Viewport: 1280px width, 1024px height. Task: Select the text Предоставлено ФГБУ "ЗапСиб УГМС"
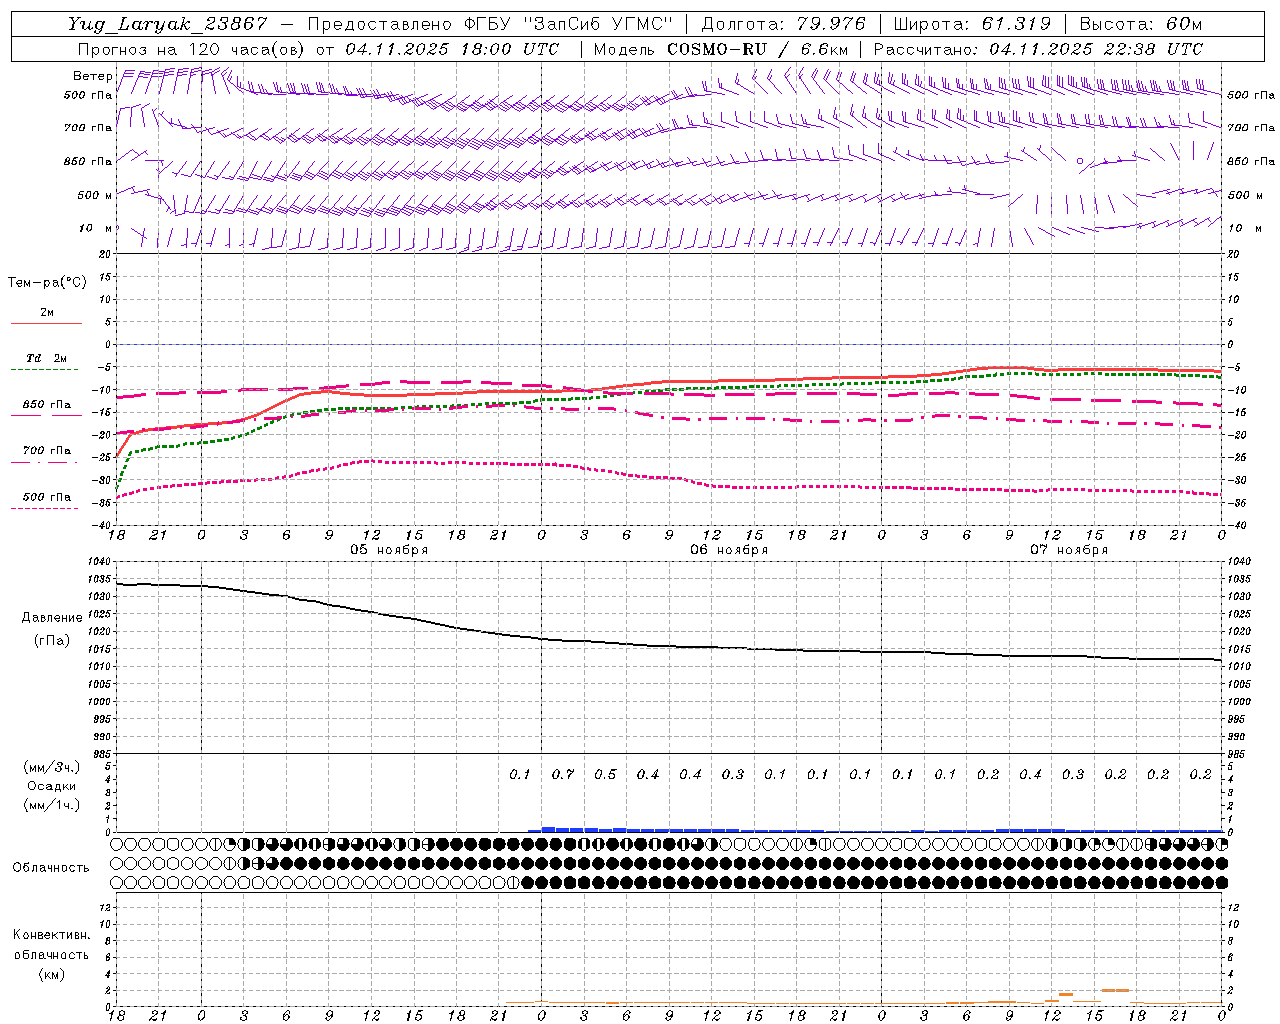(x=490, y=24)
